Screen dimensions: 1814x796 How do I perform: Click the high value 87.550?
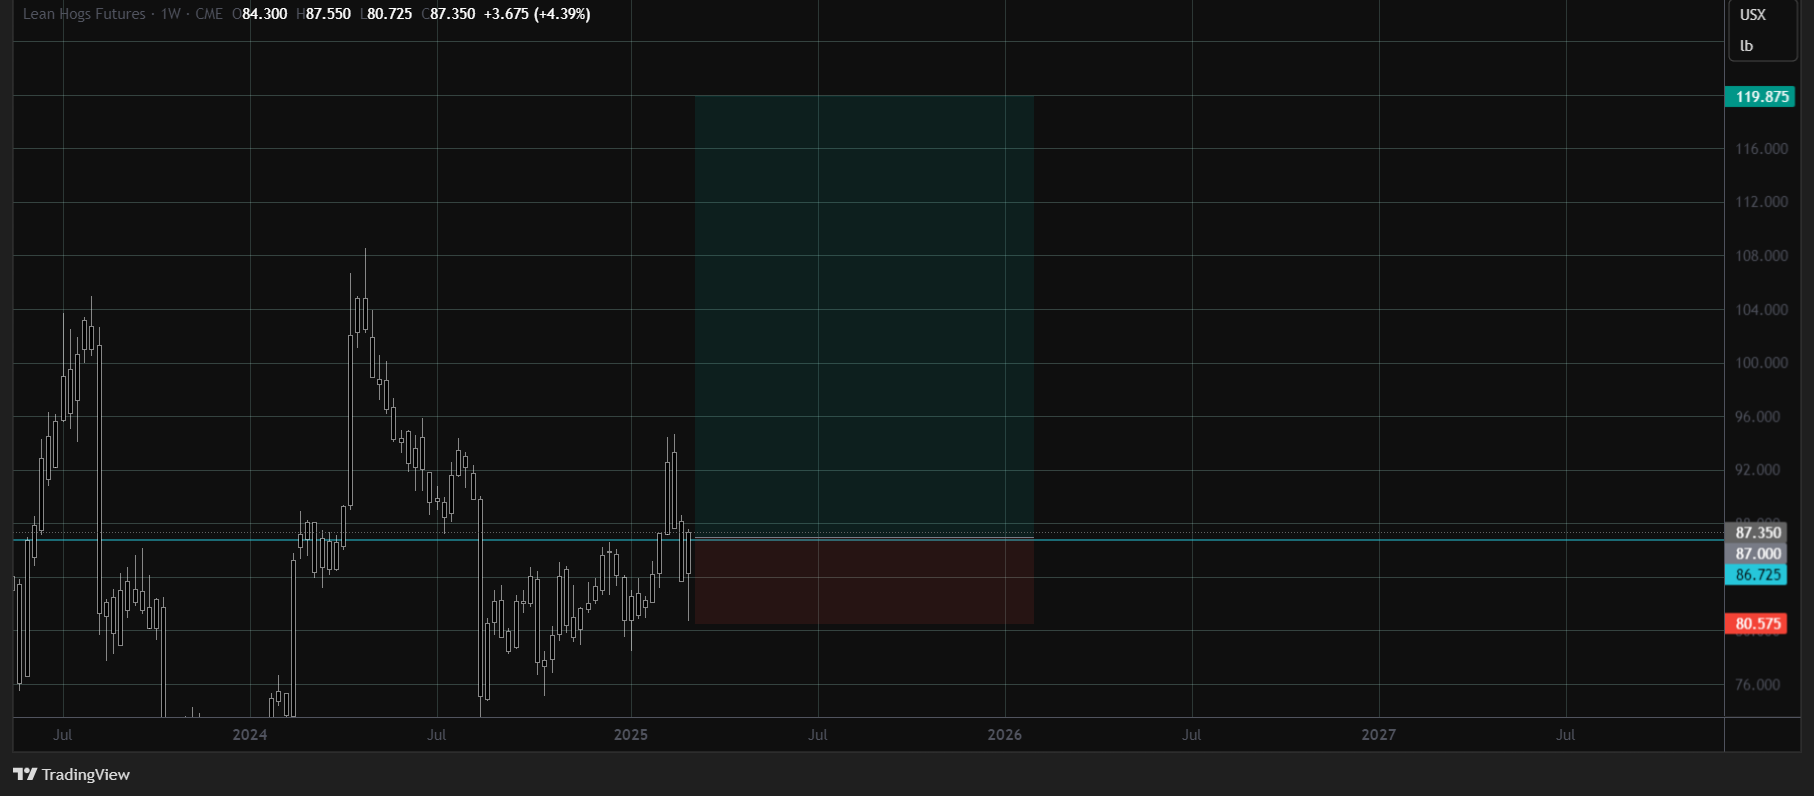coord(328,14)
